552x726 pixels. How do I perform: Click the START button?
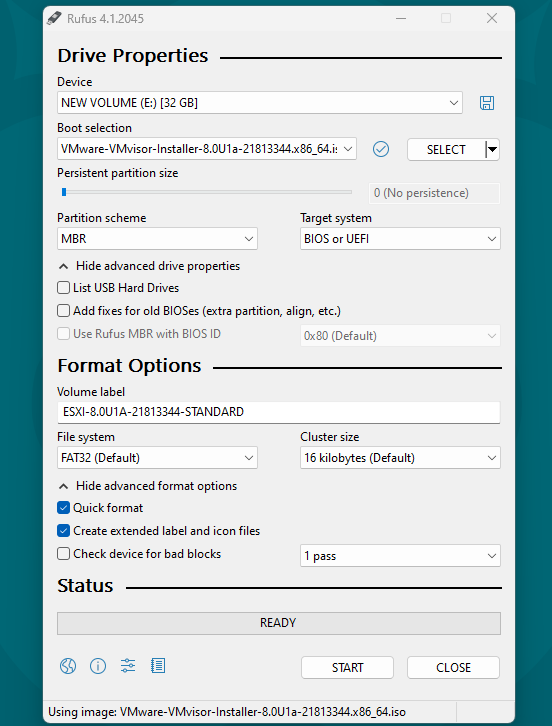347,668
